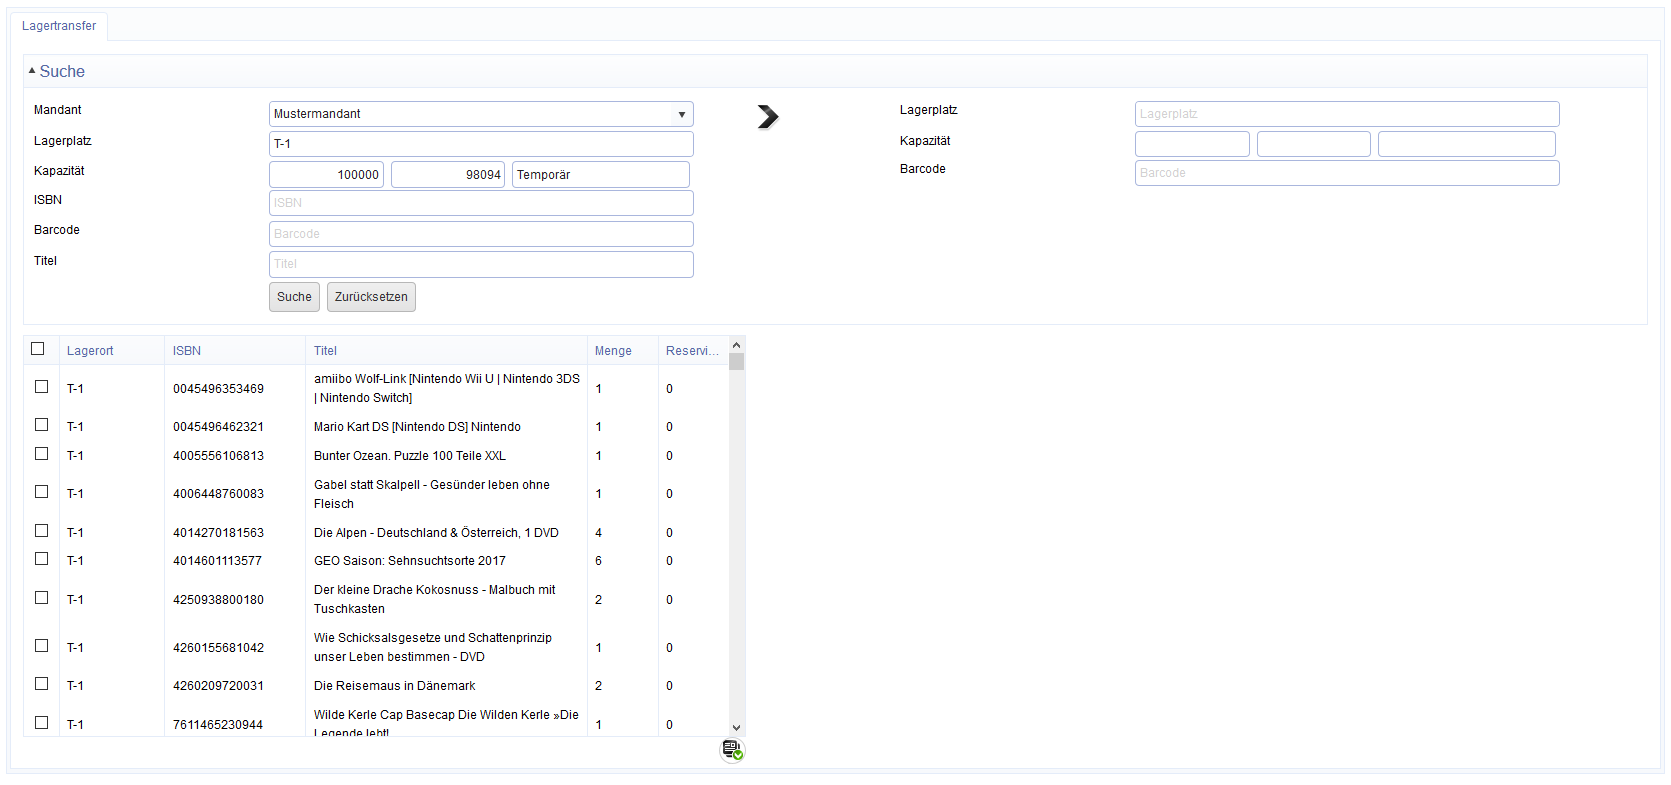Check the Mario Kart DS row checkbox
This screenshot has height=785, width=1671.
(x=42, y=425)
